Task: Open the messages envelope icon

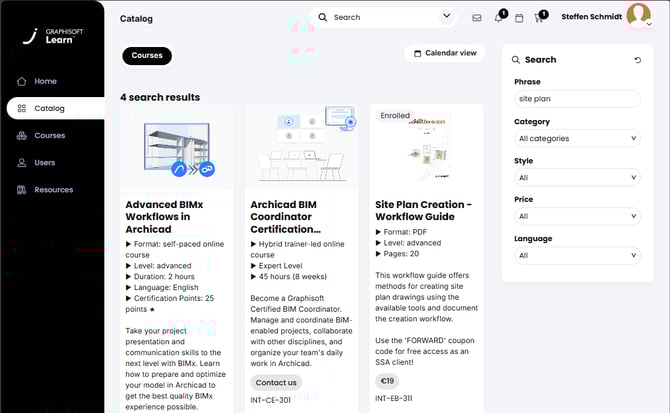Action: (477, 17)
